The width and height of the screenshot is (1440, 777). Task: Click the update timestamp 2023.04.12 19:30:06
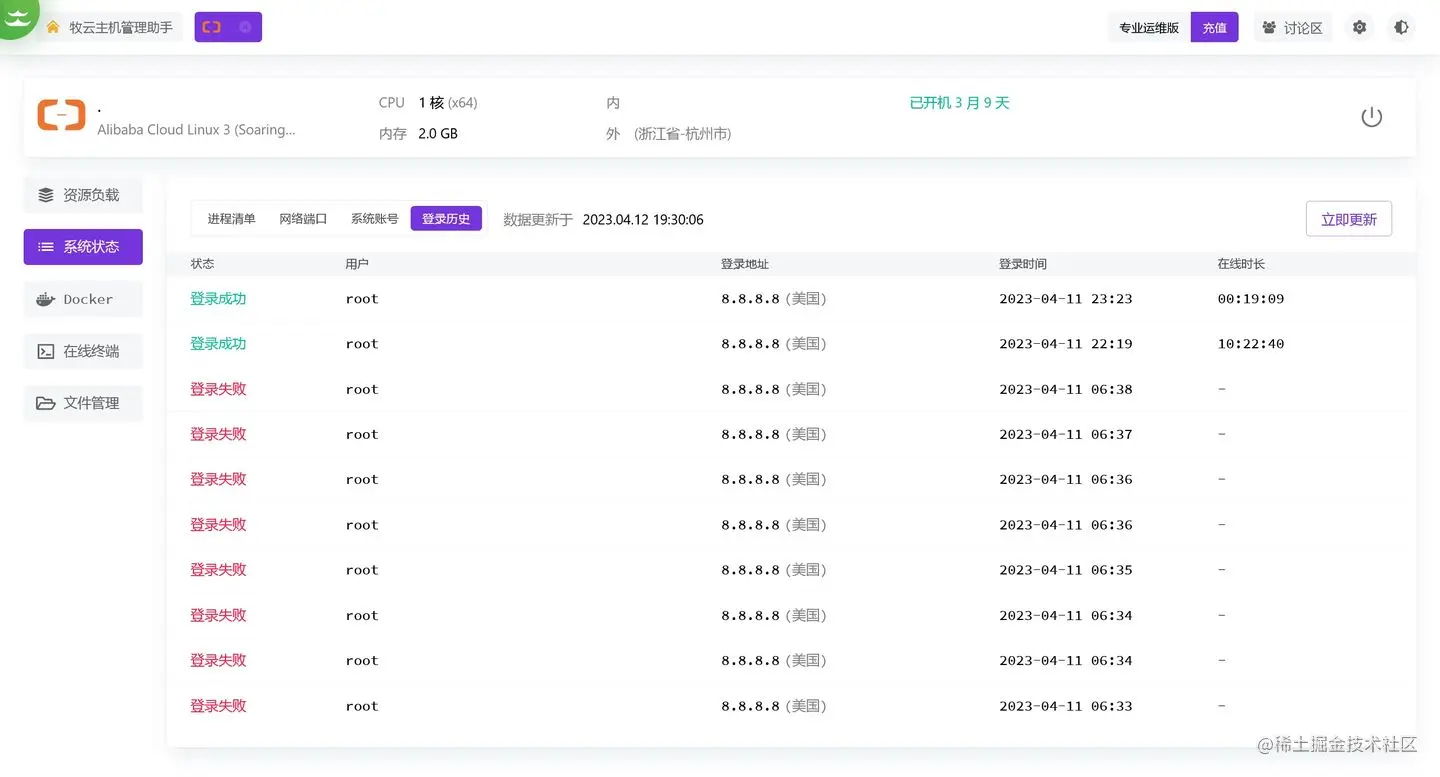point(643,219)
